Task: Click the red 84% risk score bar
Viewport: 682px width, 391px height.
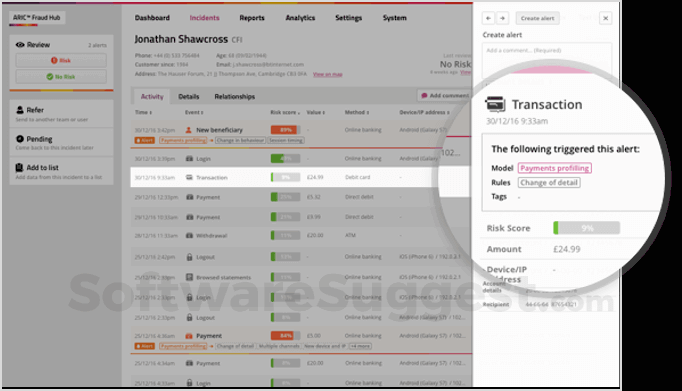Action: (x=285, y=335)
